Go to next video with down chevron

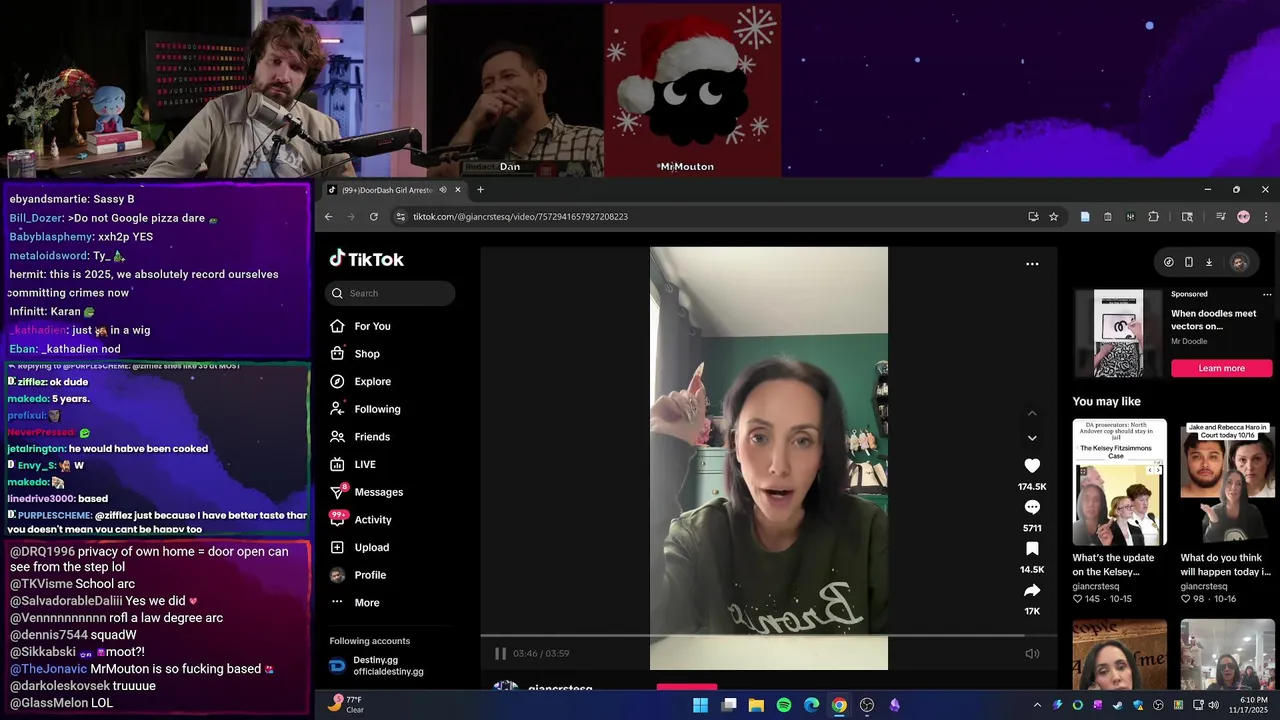(x=1032, y=438)
